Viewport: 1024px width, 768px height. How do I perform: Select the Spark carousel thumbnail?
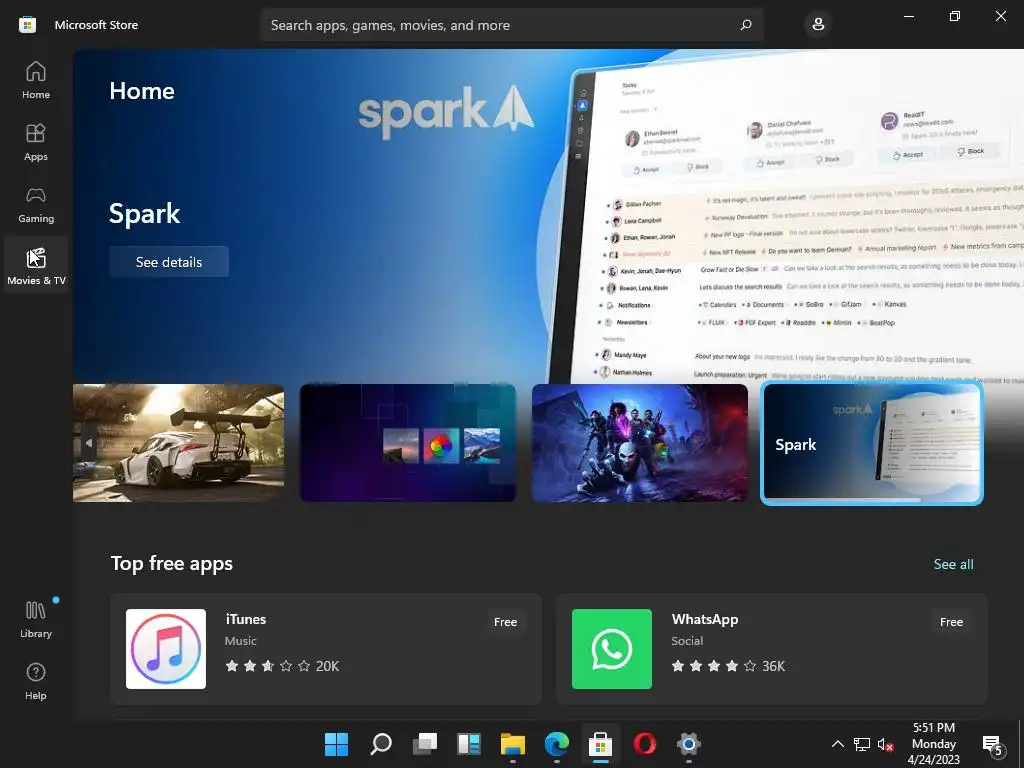(x=872, y=443)
